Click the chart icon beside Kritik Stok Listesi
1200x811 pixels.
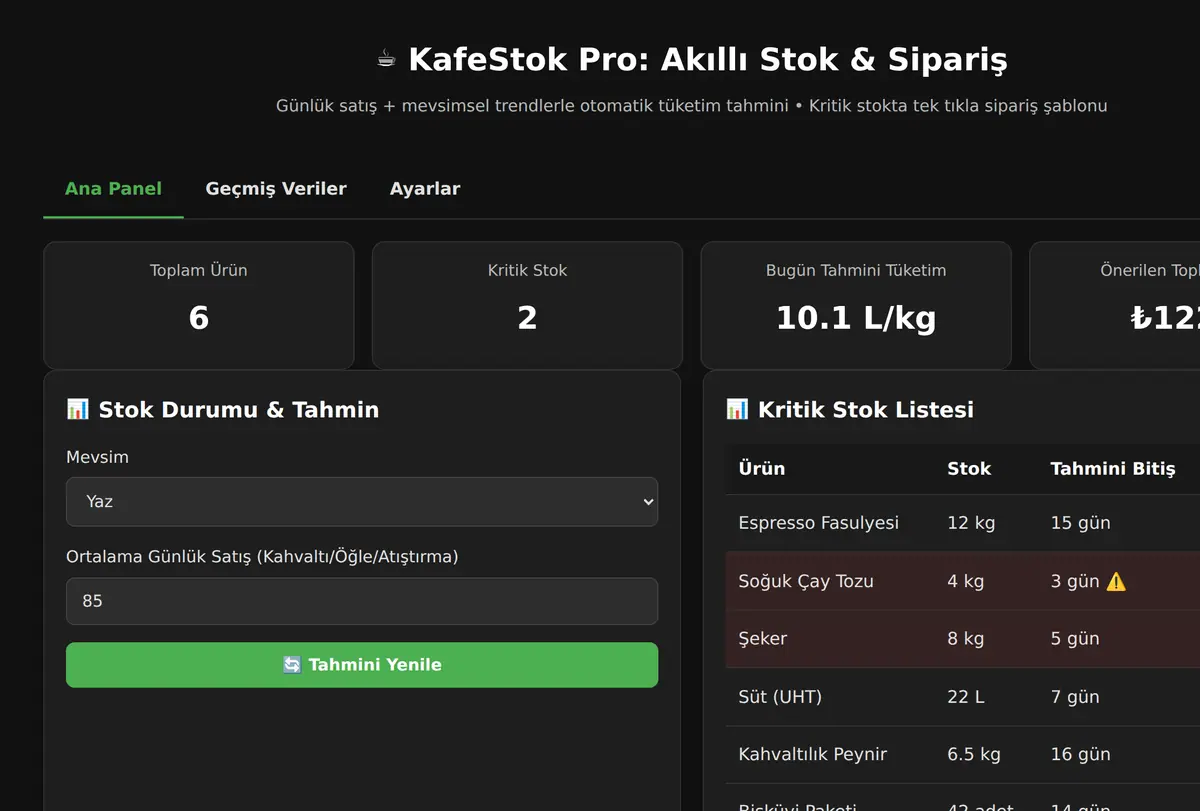[737, 409]
